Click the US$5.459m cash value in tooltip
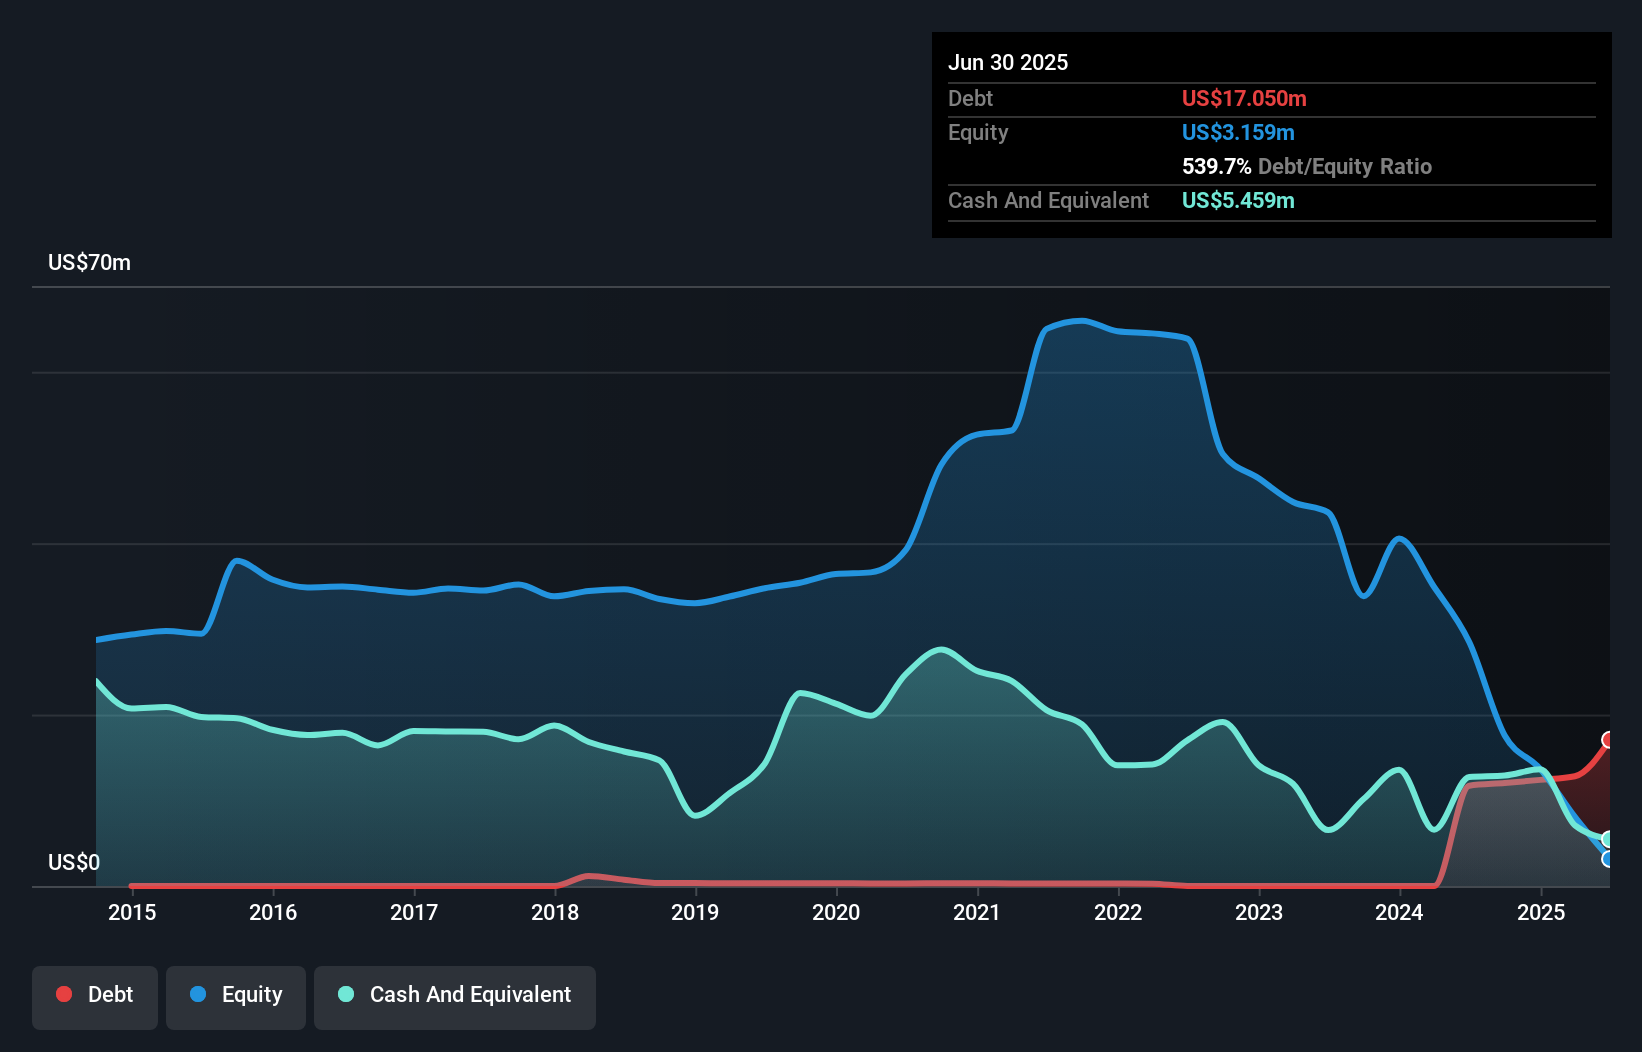 click(x=1238, y=200)
